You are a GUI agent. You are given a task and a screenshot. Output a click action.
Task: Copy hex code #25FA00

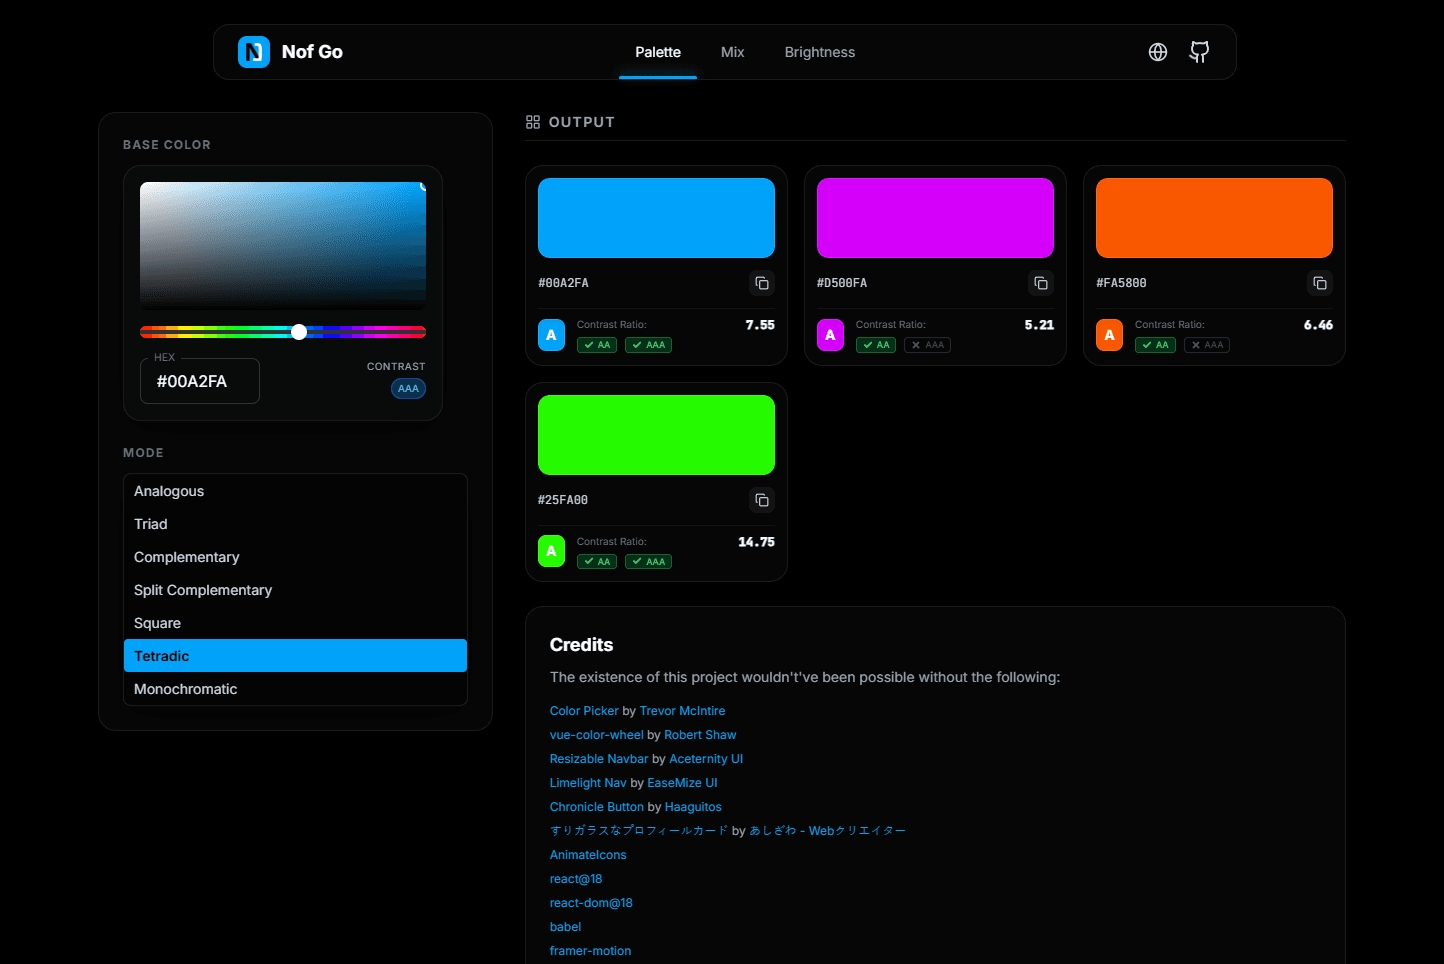coord(762,500)
